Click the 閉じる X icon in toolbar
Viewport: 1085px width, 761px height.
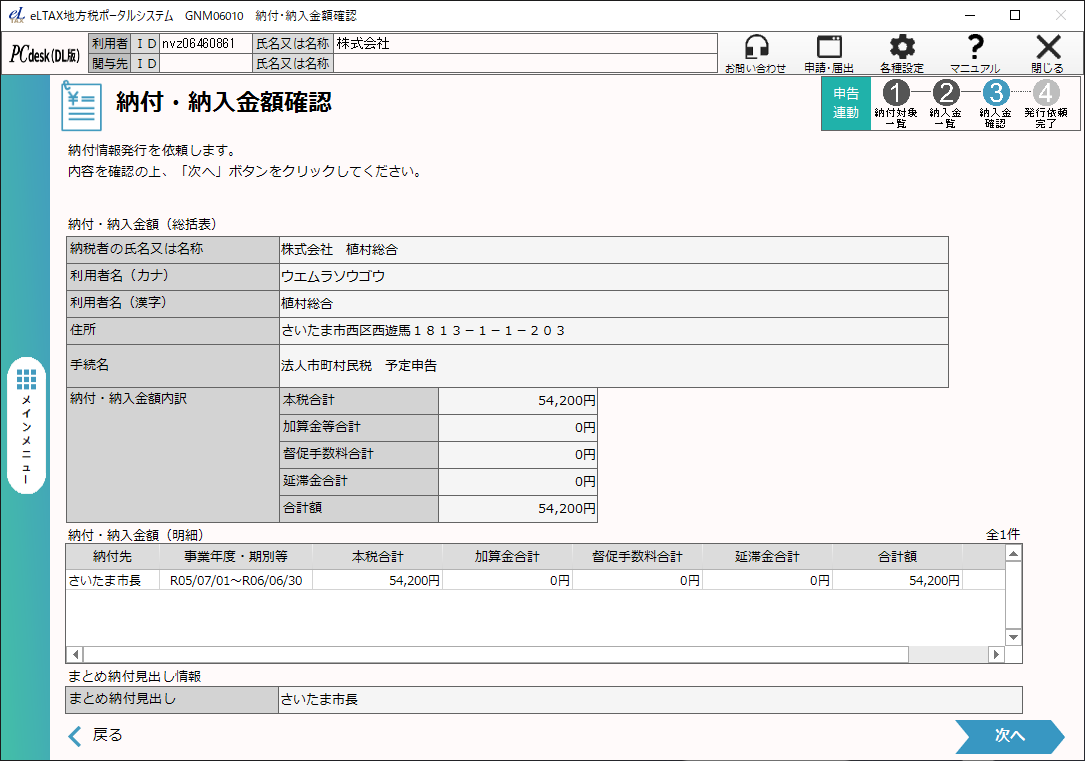pyautogui.click(x=1048, y=53)
